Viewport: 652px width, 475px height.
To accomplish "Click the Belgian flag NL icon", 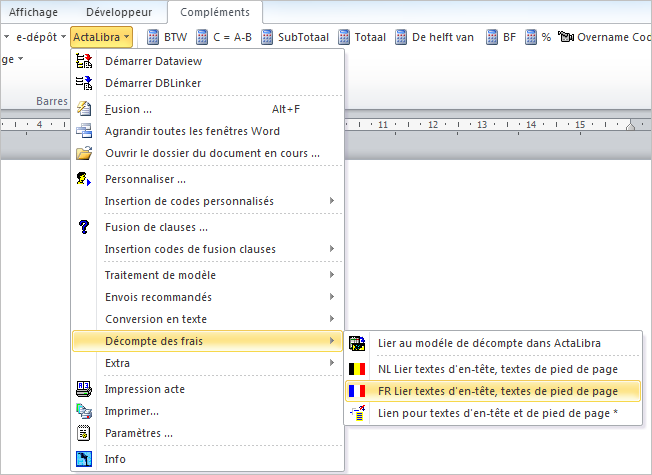I will [357, 369].
